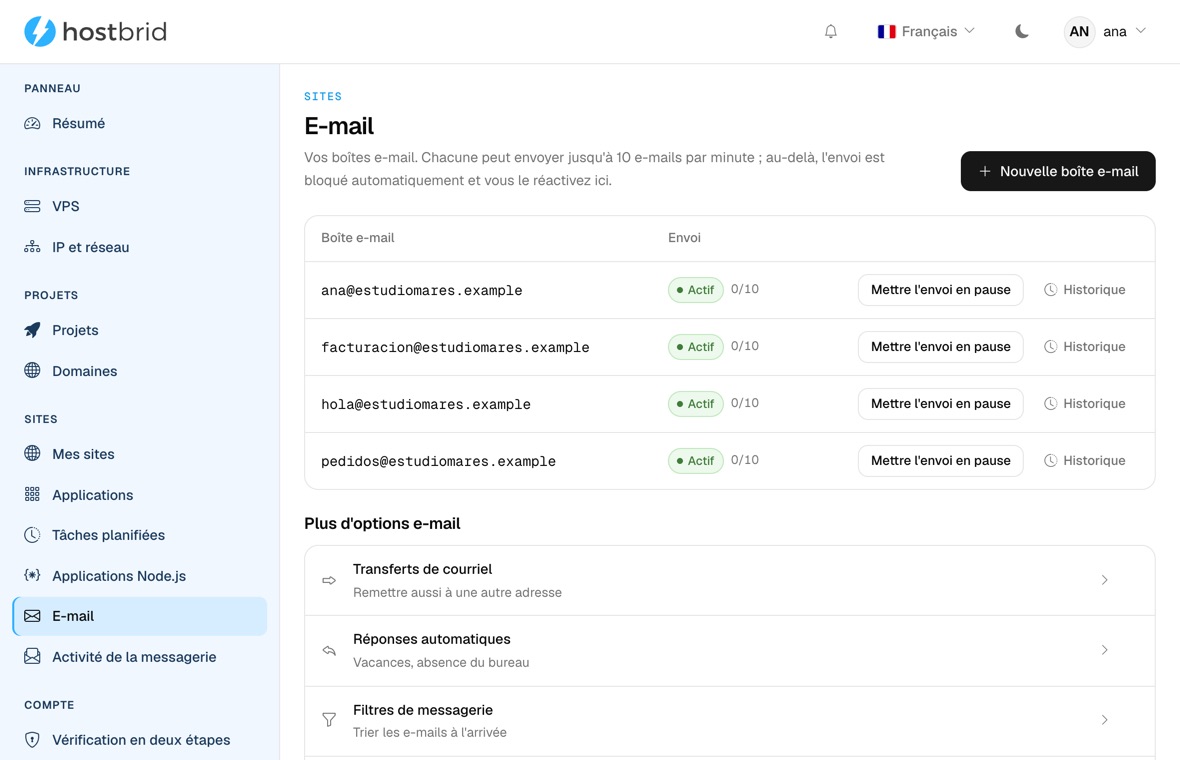The image size is (1180, 760).
Task: Click the Réponses automatiques reply icon
Action: point(329,650)
